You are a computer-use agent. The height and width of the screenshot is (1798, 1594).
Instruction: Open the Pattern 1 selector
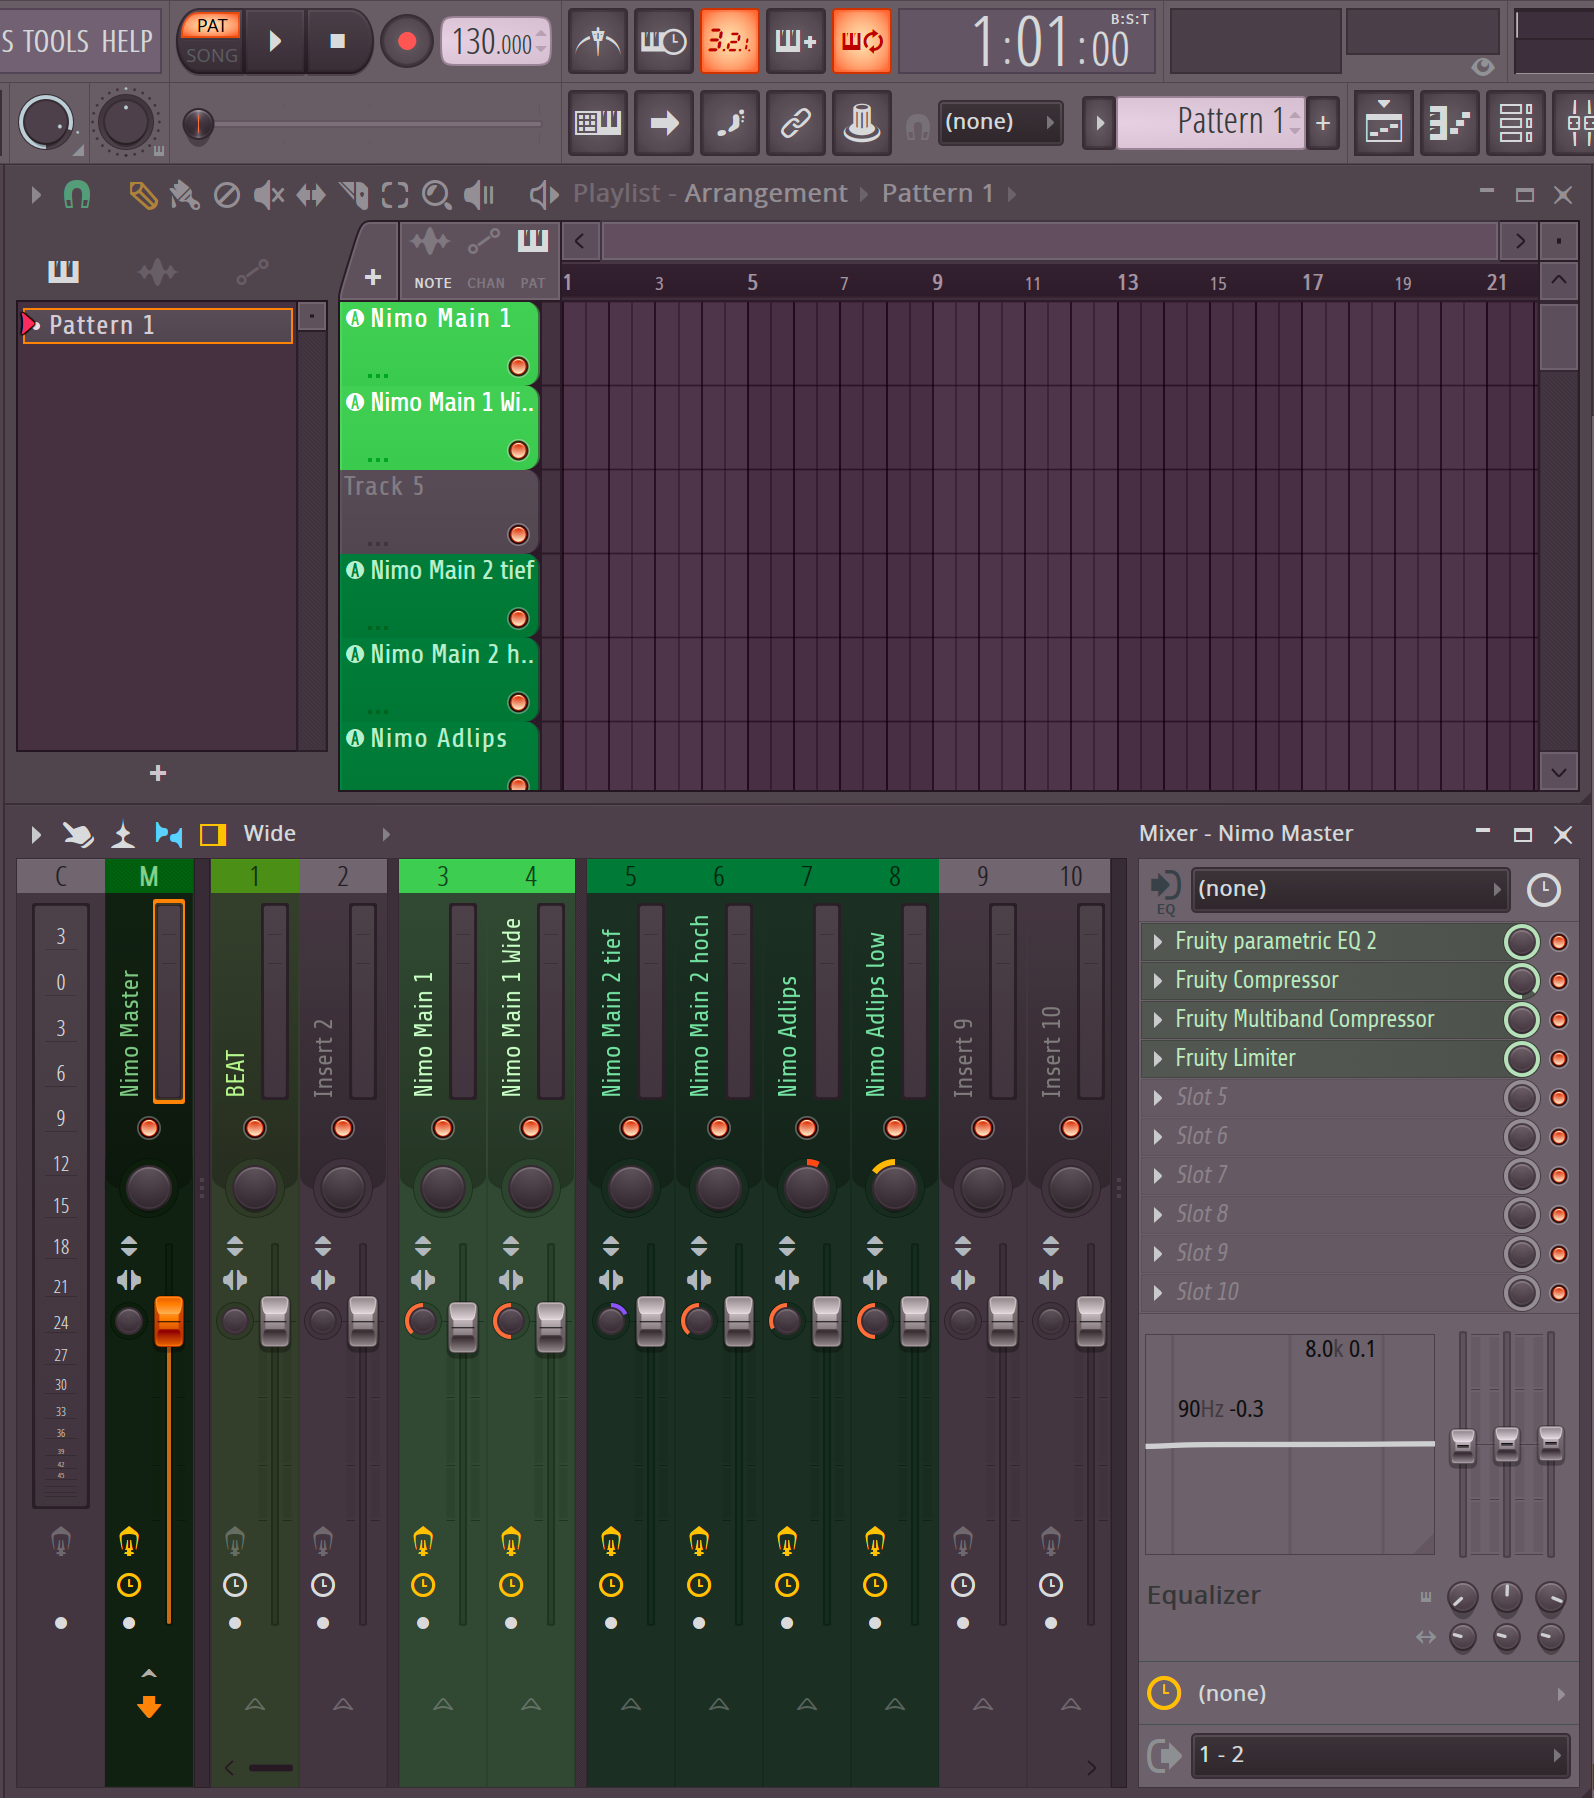coord(1210,122)
